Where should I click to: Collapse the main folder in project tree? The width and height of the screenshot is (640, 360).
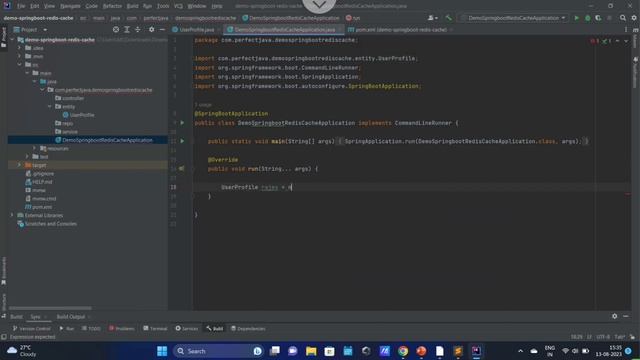tap(27, 73)
